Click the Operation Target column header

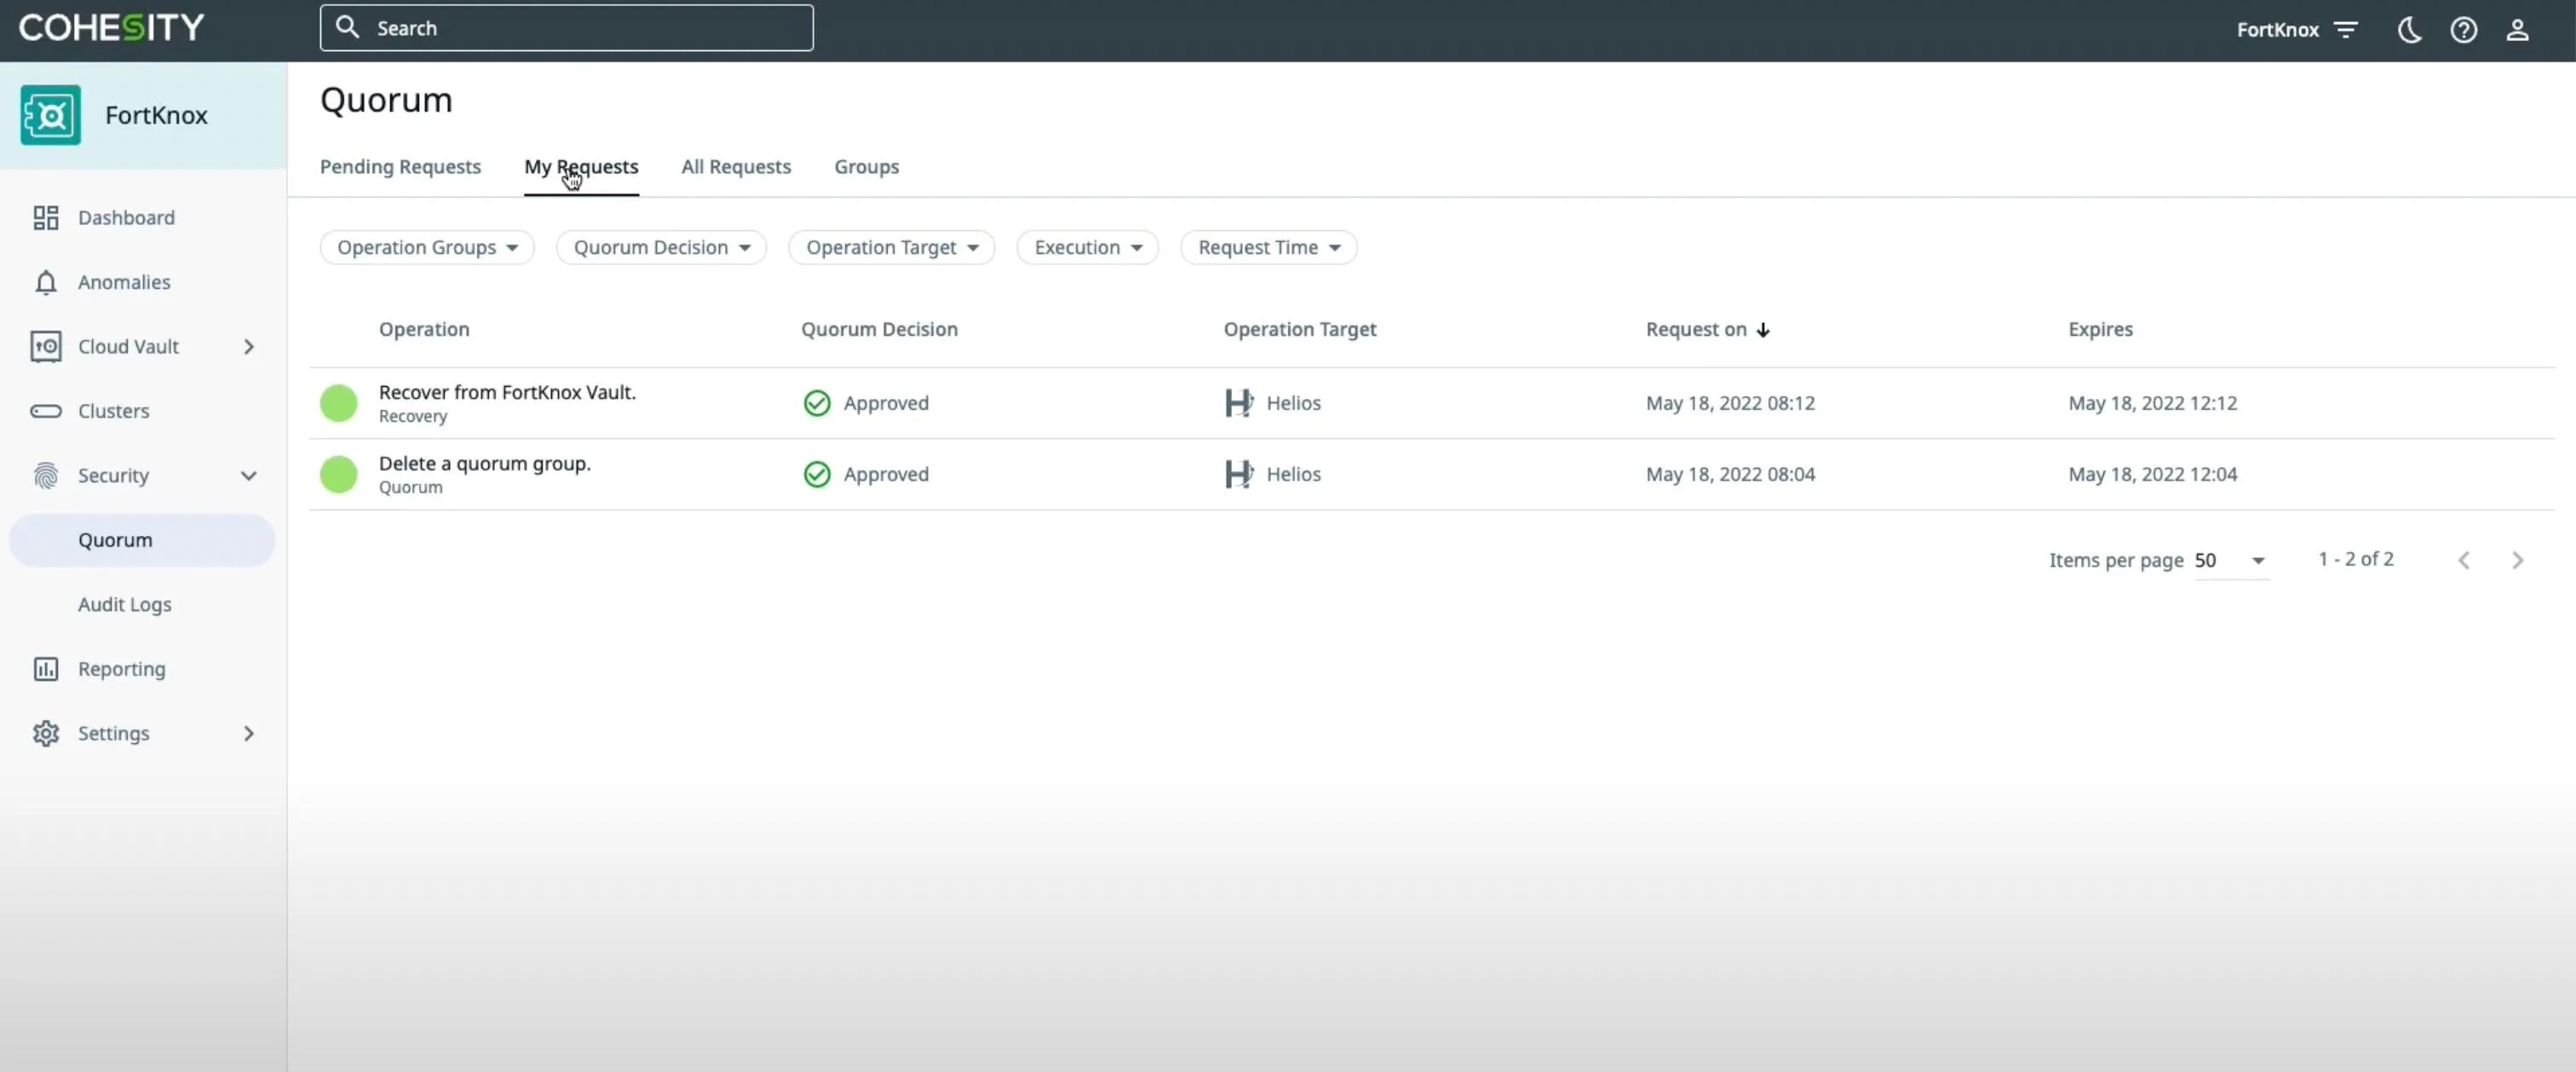pyautogui.click(x=1300, y=329)
